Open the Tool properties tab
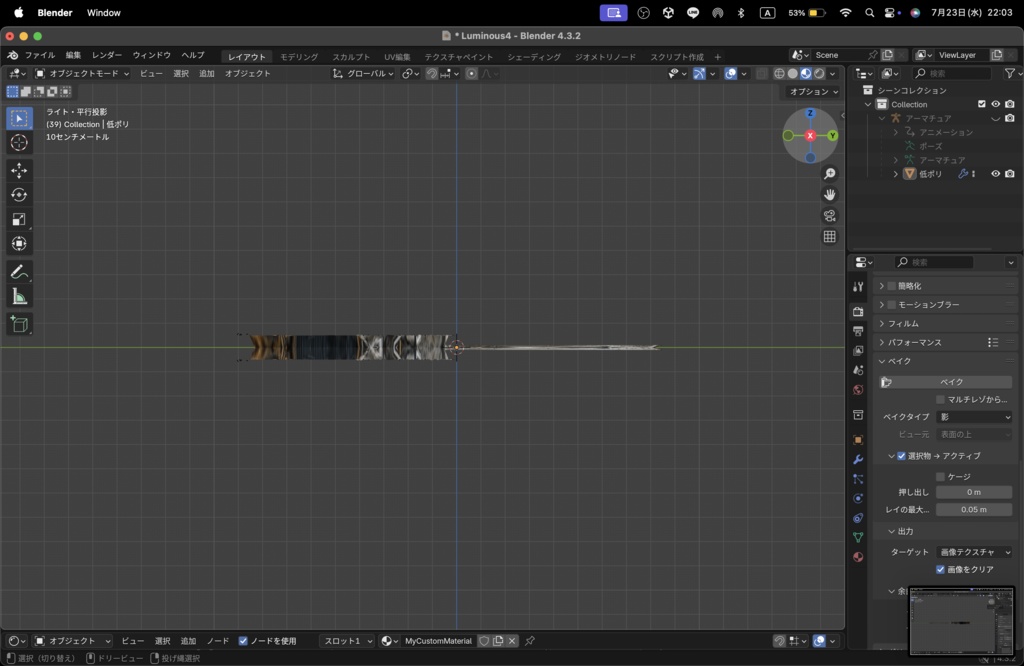1024x666 pixels. pyautogui.click(x=858, y=287)
